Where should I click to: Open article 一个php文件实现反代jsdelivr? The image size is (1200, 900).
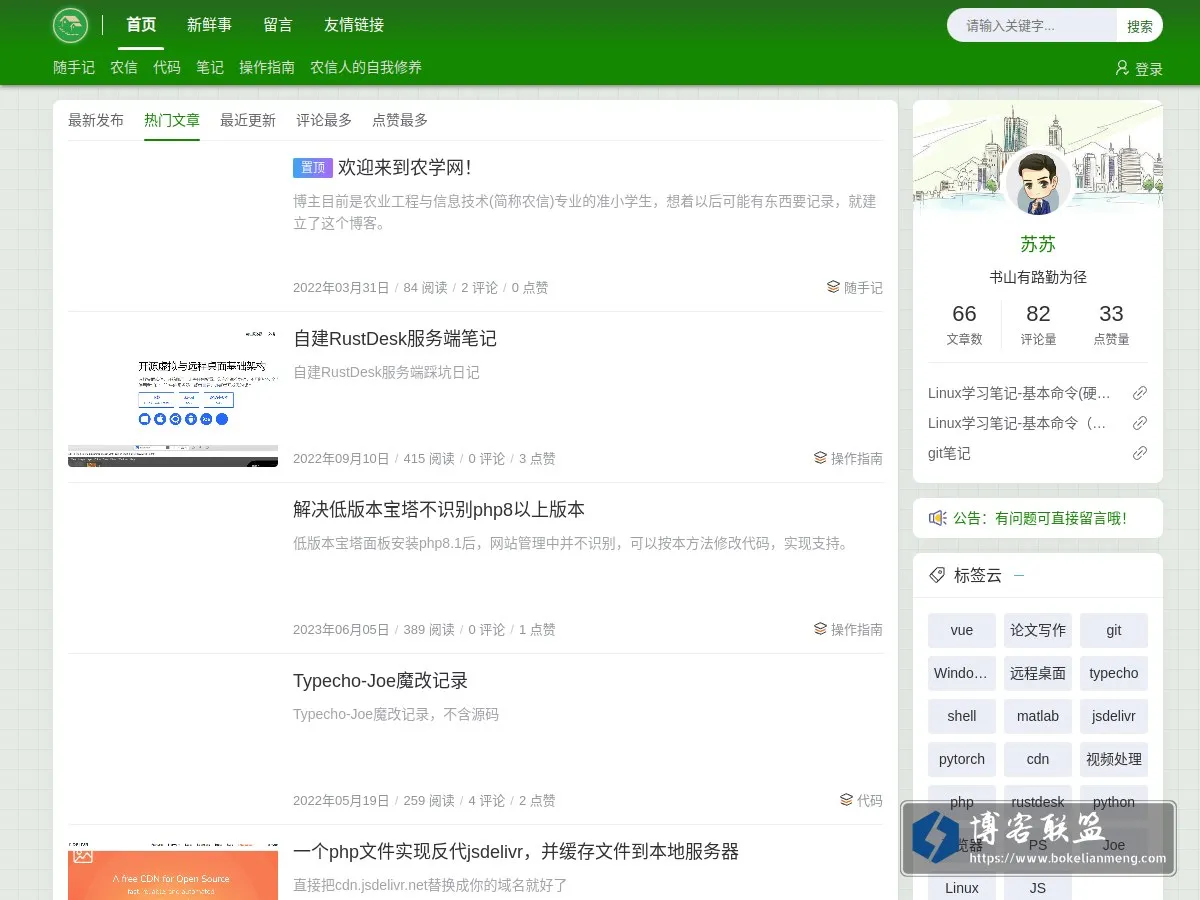tap(516, 851)
